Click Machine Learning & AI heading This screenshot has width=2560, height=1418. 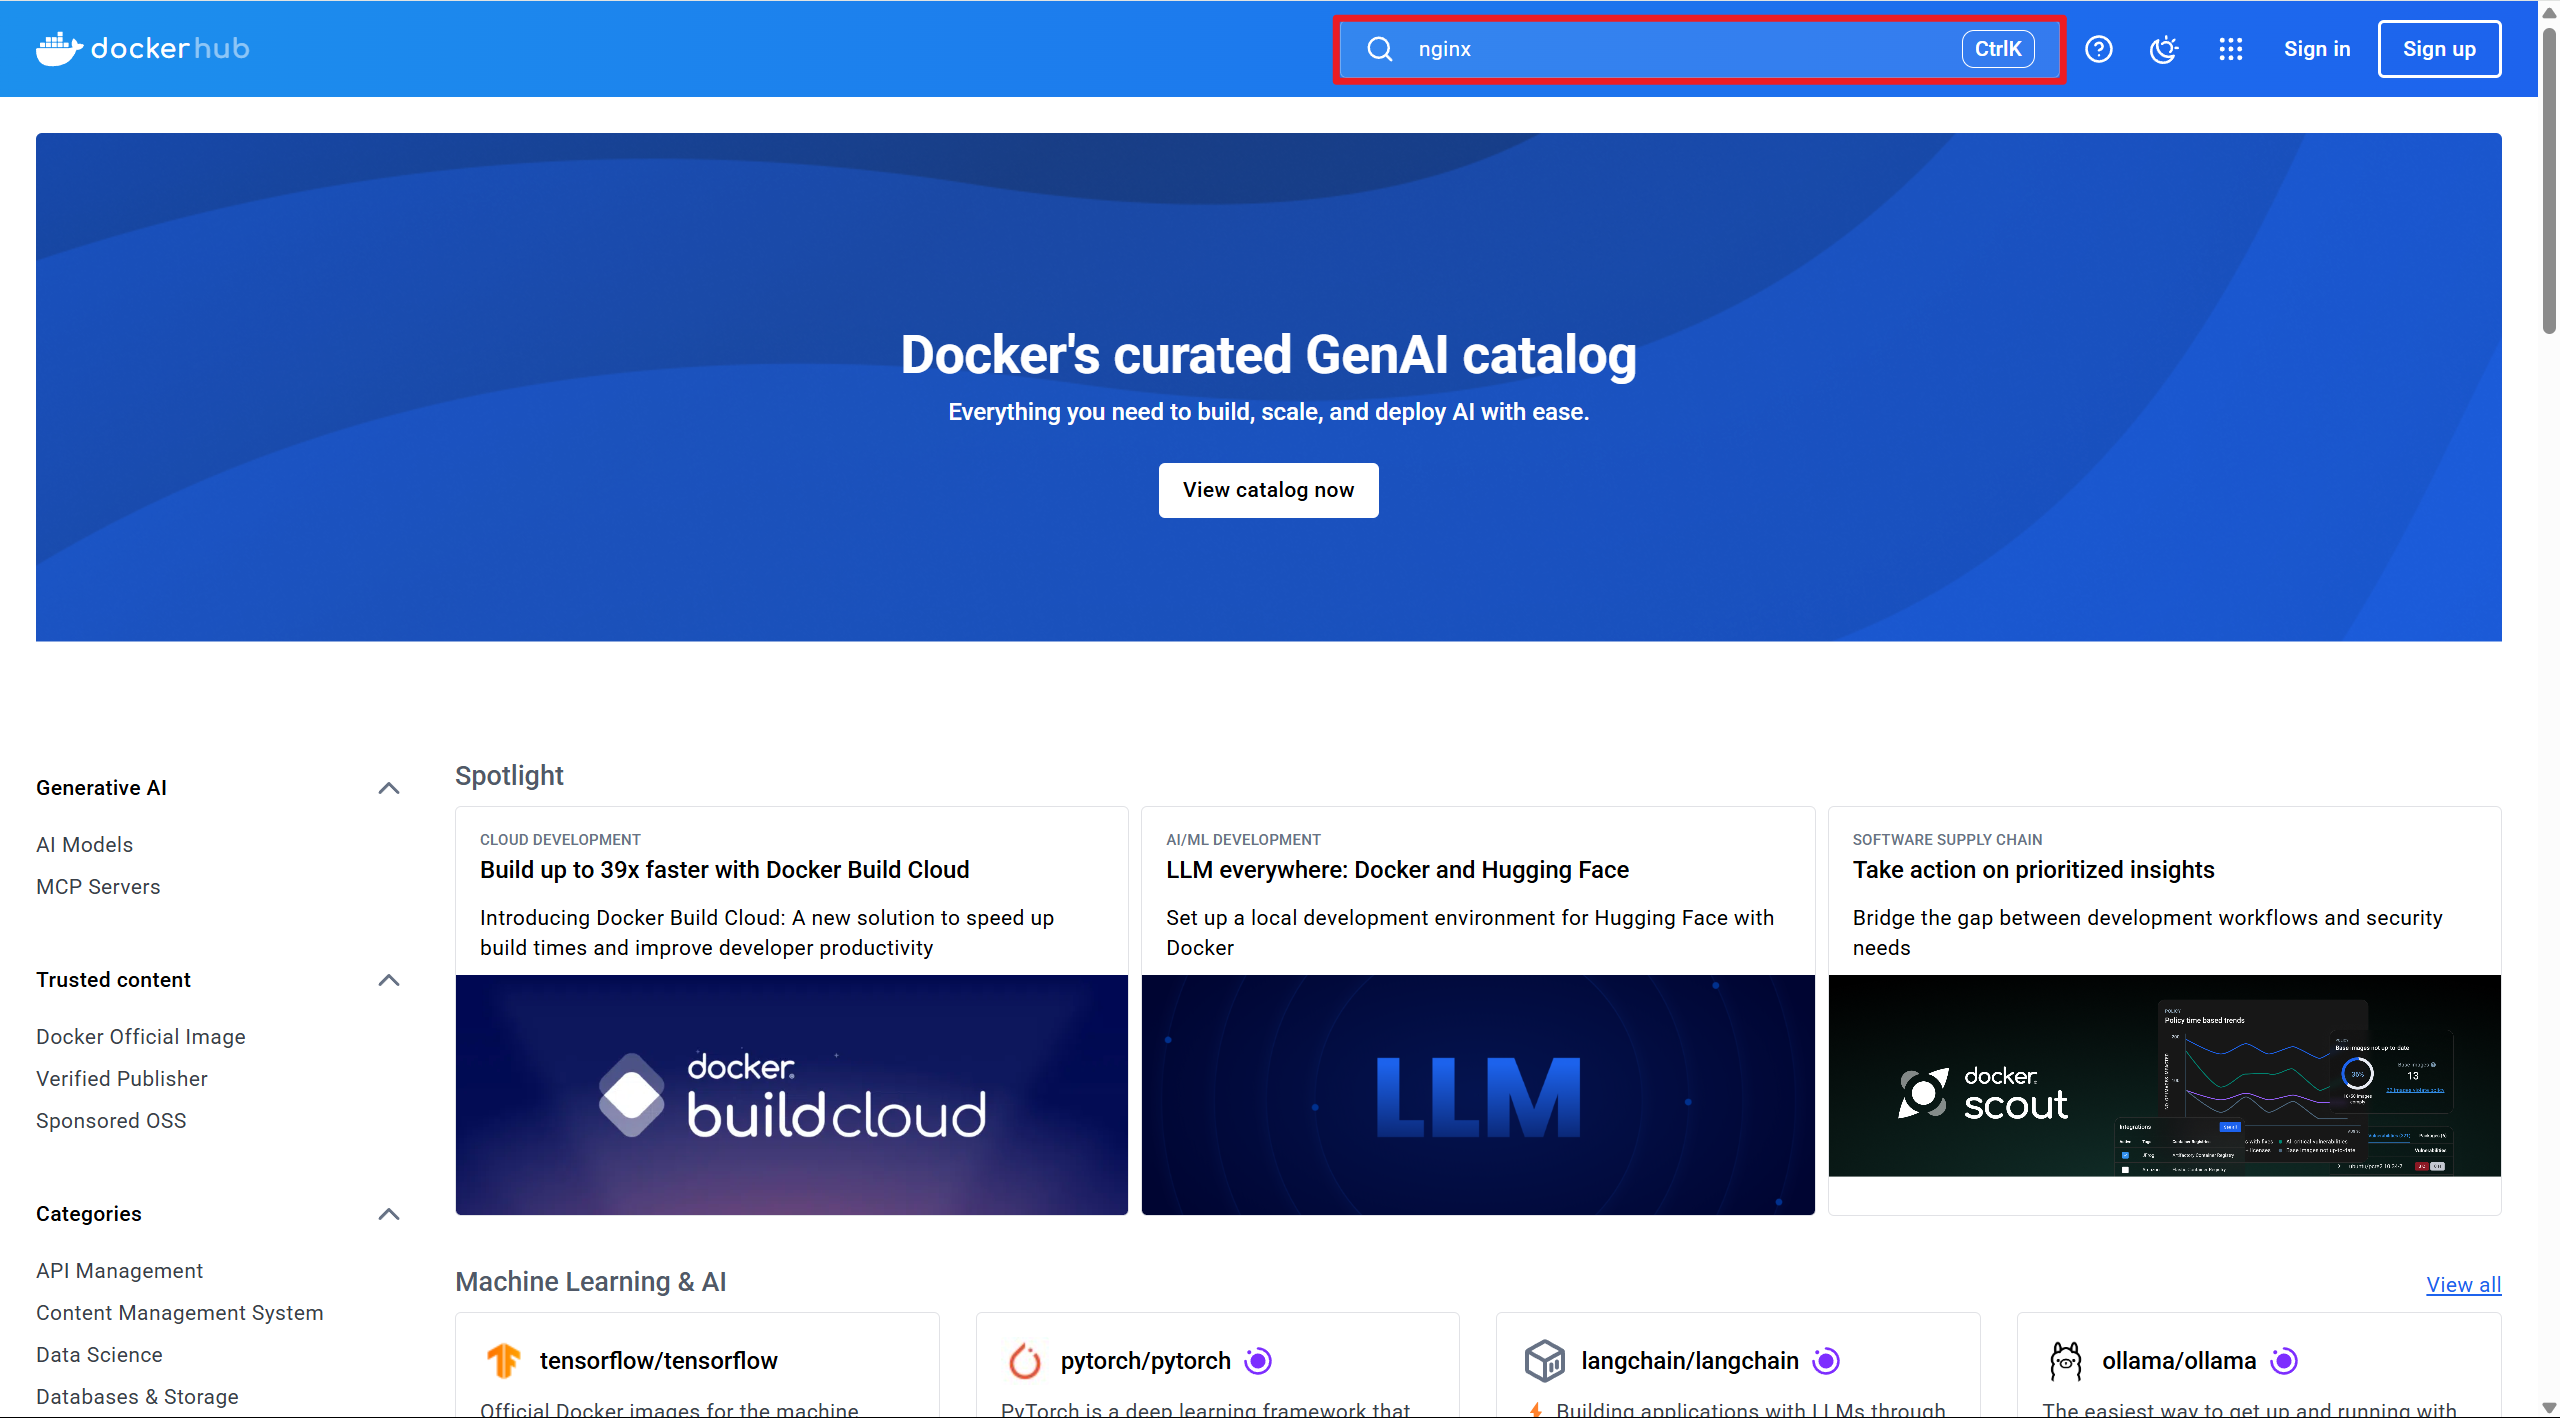click(x=590, y=1282)
